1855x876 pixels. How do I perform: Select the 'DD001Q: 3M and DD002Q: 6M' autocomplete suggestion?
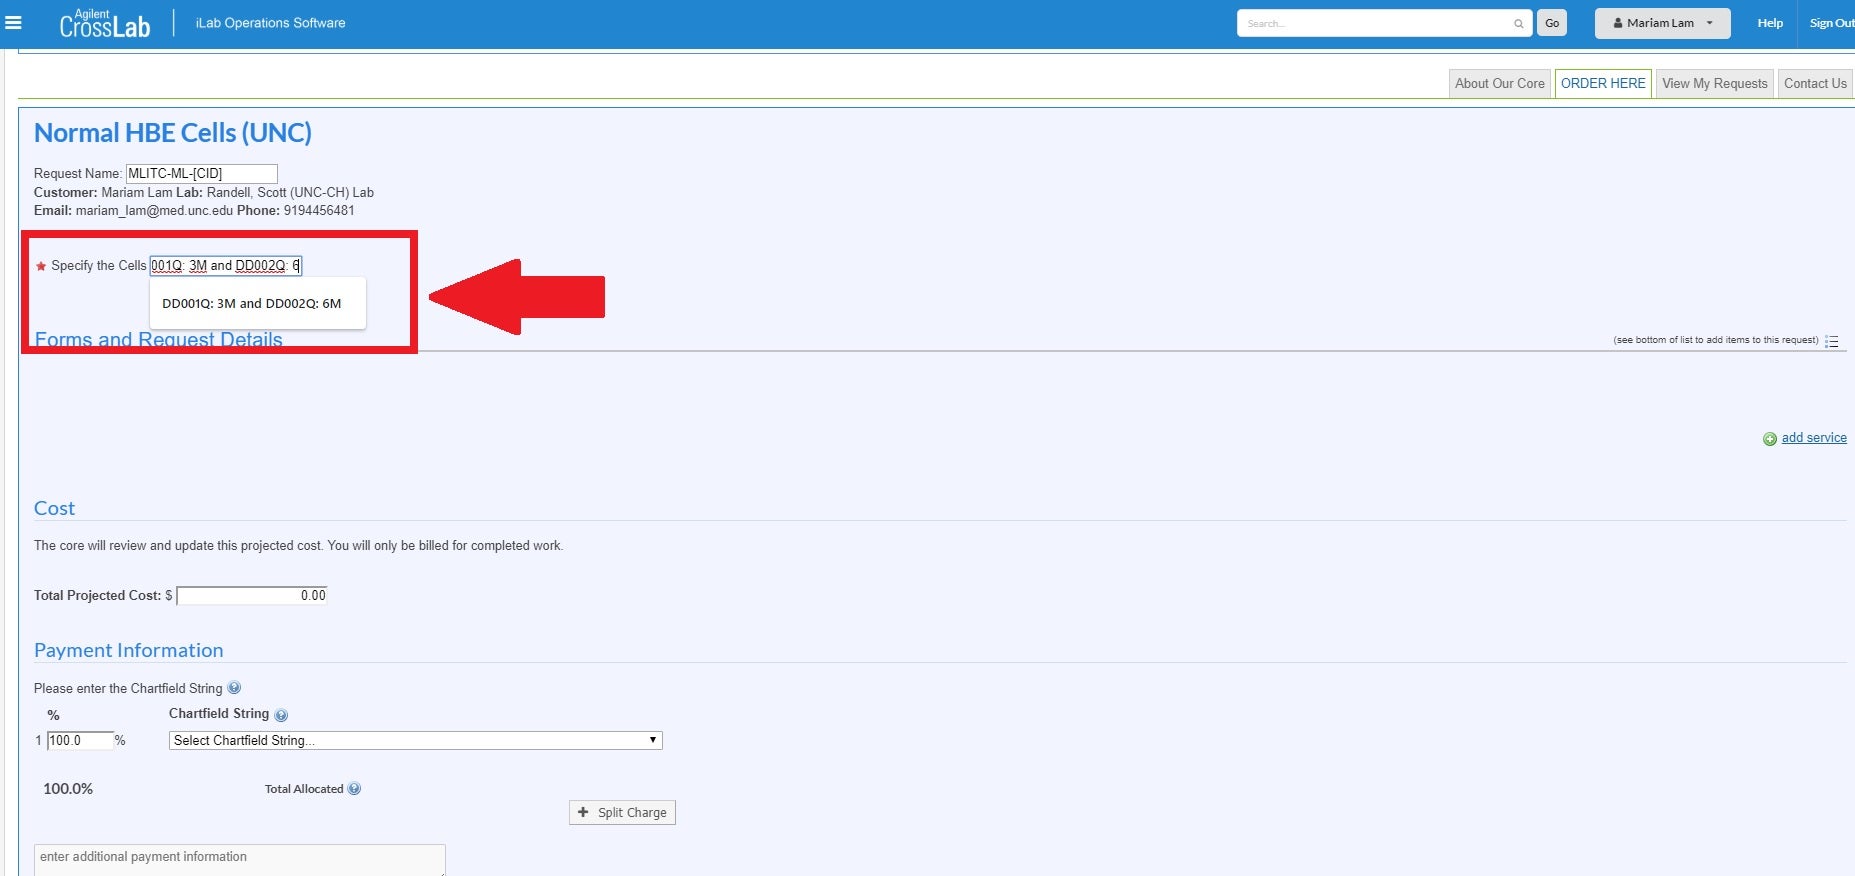252,303
